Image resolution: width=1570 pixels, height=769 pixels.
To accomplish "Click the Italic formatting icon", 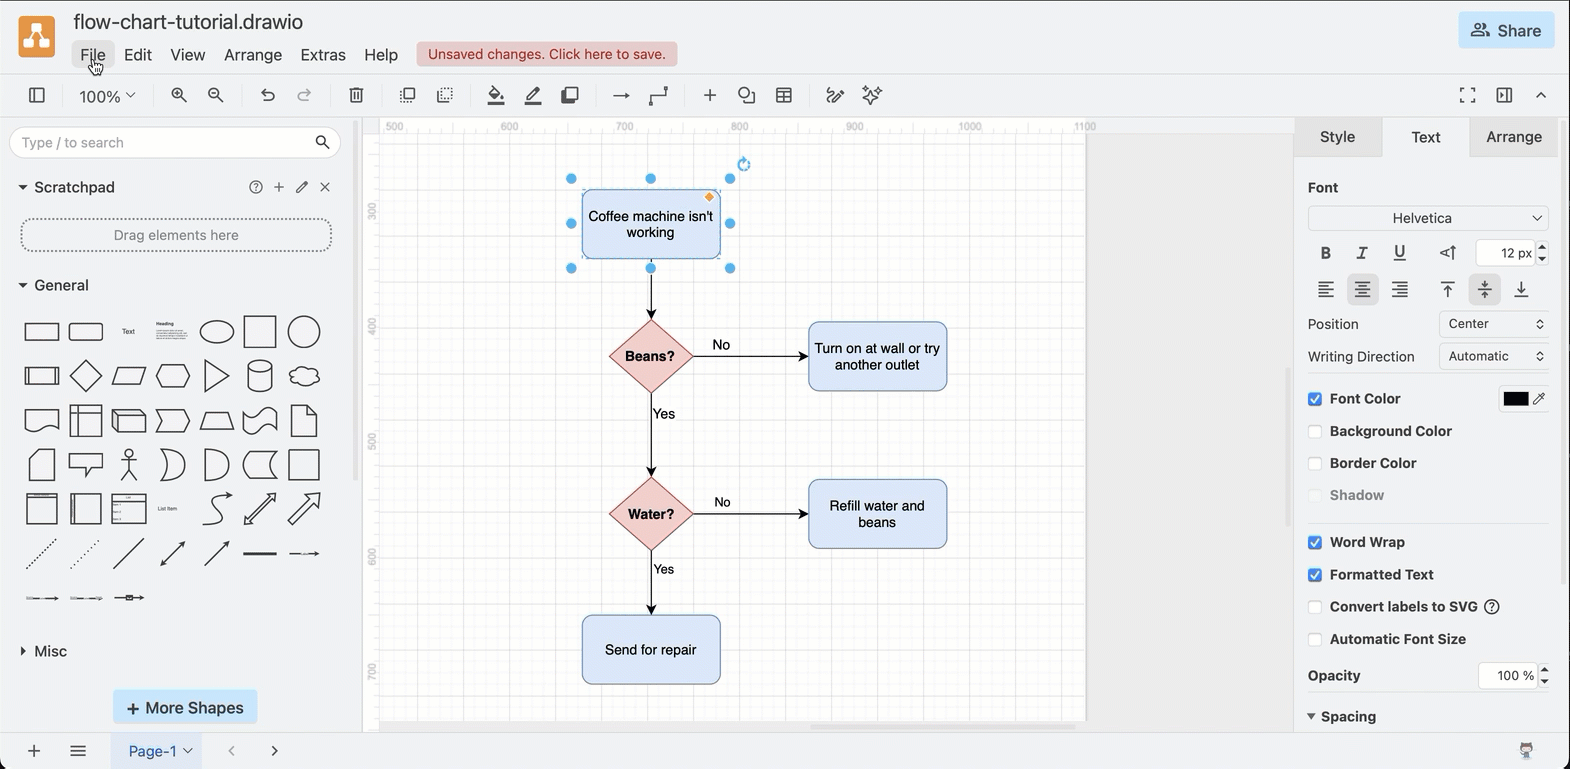I will (1362, 253).
